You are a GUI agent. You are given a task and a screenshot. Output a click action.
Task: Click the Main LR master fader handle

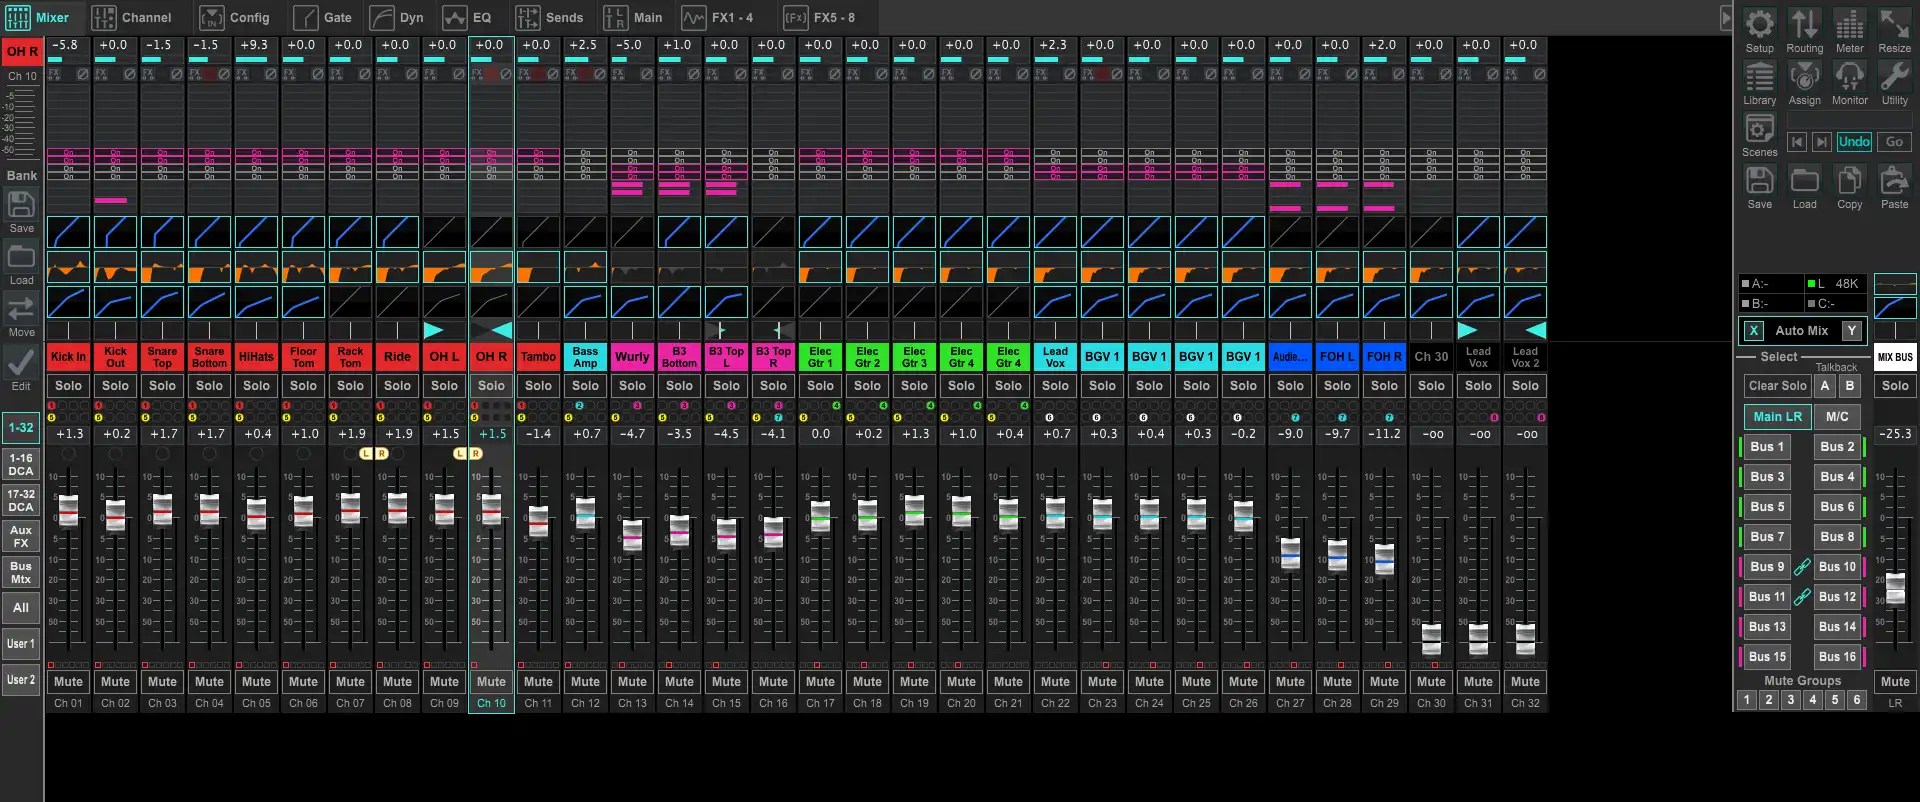tap(1895, 588)
